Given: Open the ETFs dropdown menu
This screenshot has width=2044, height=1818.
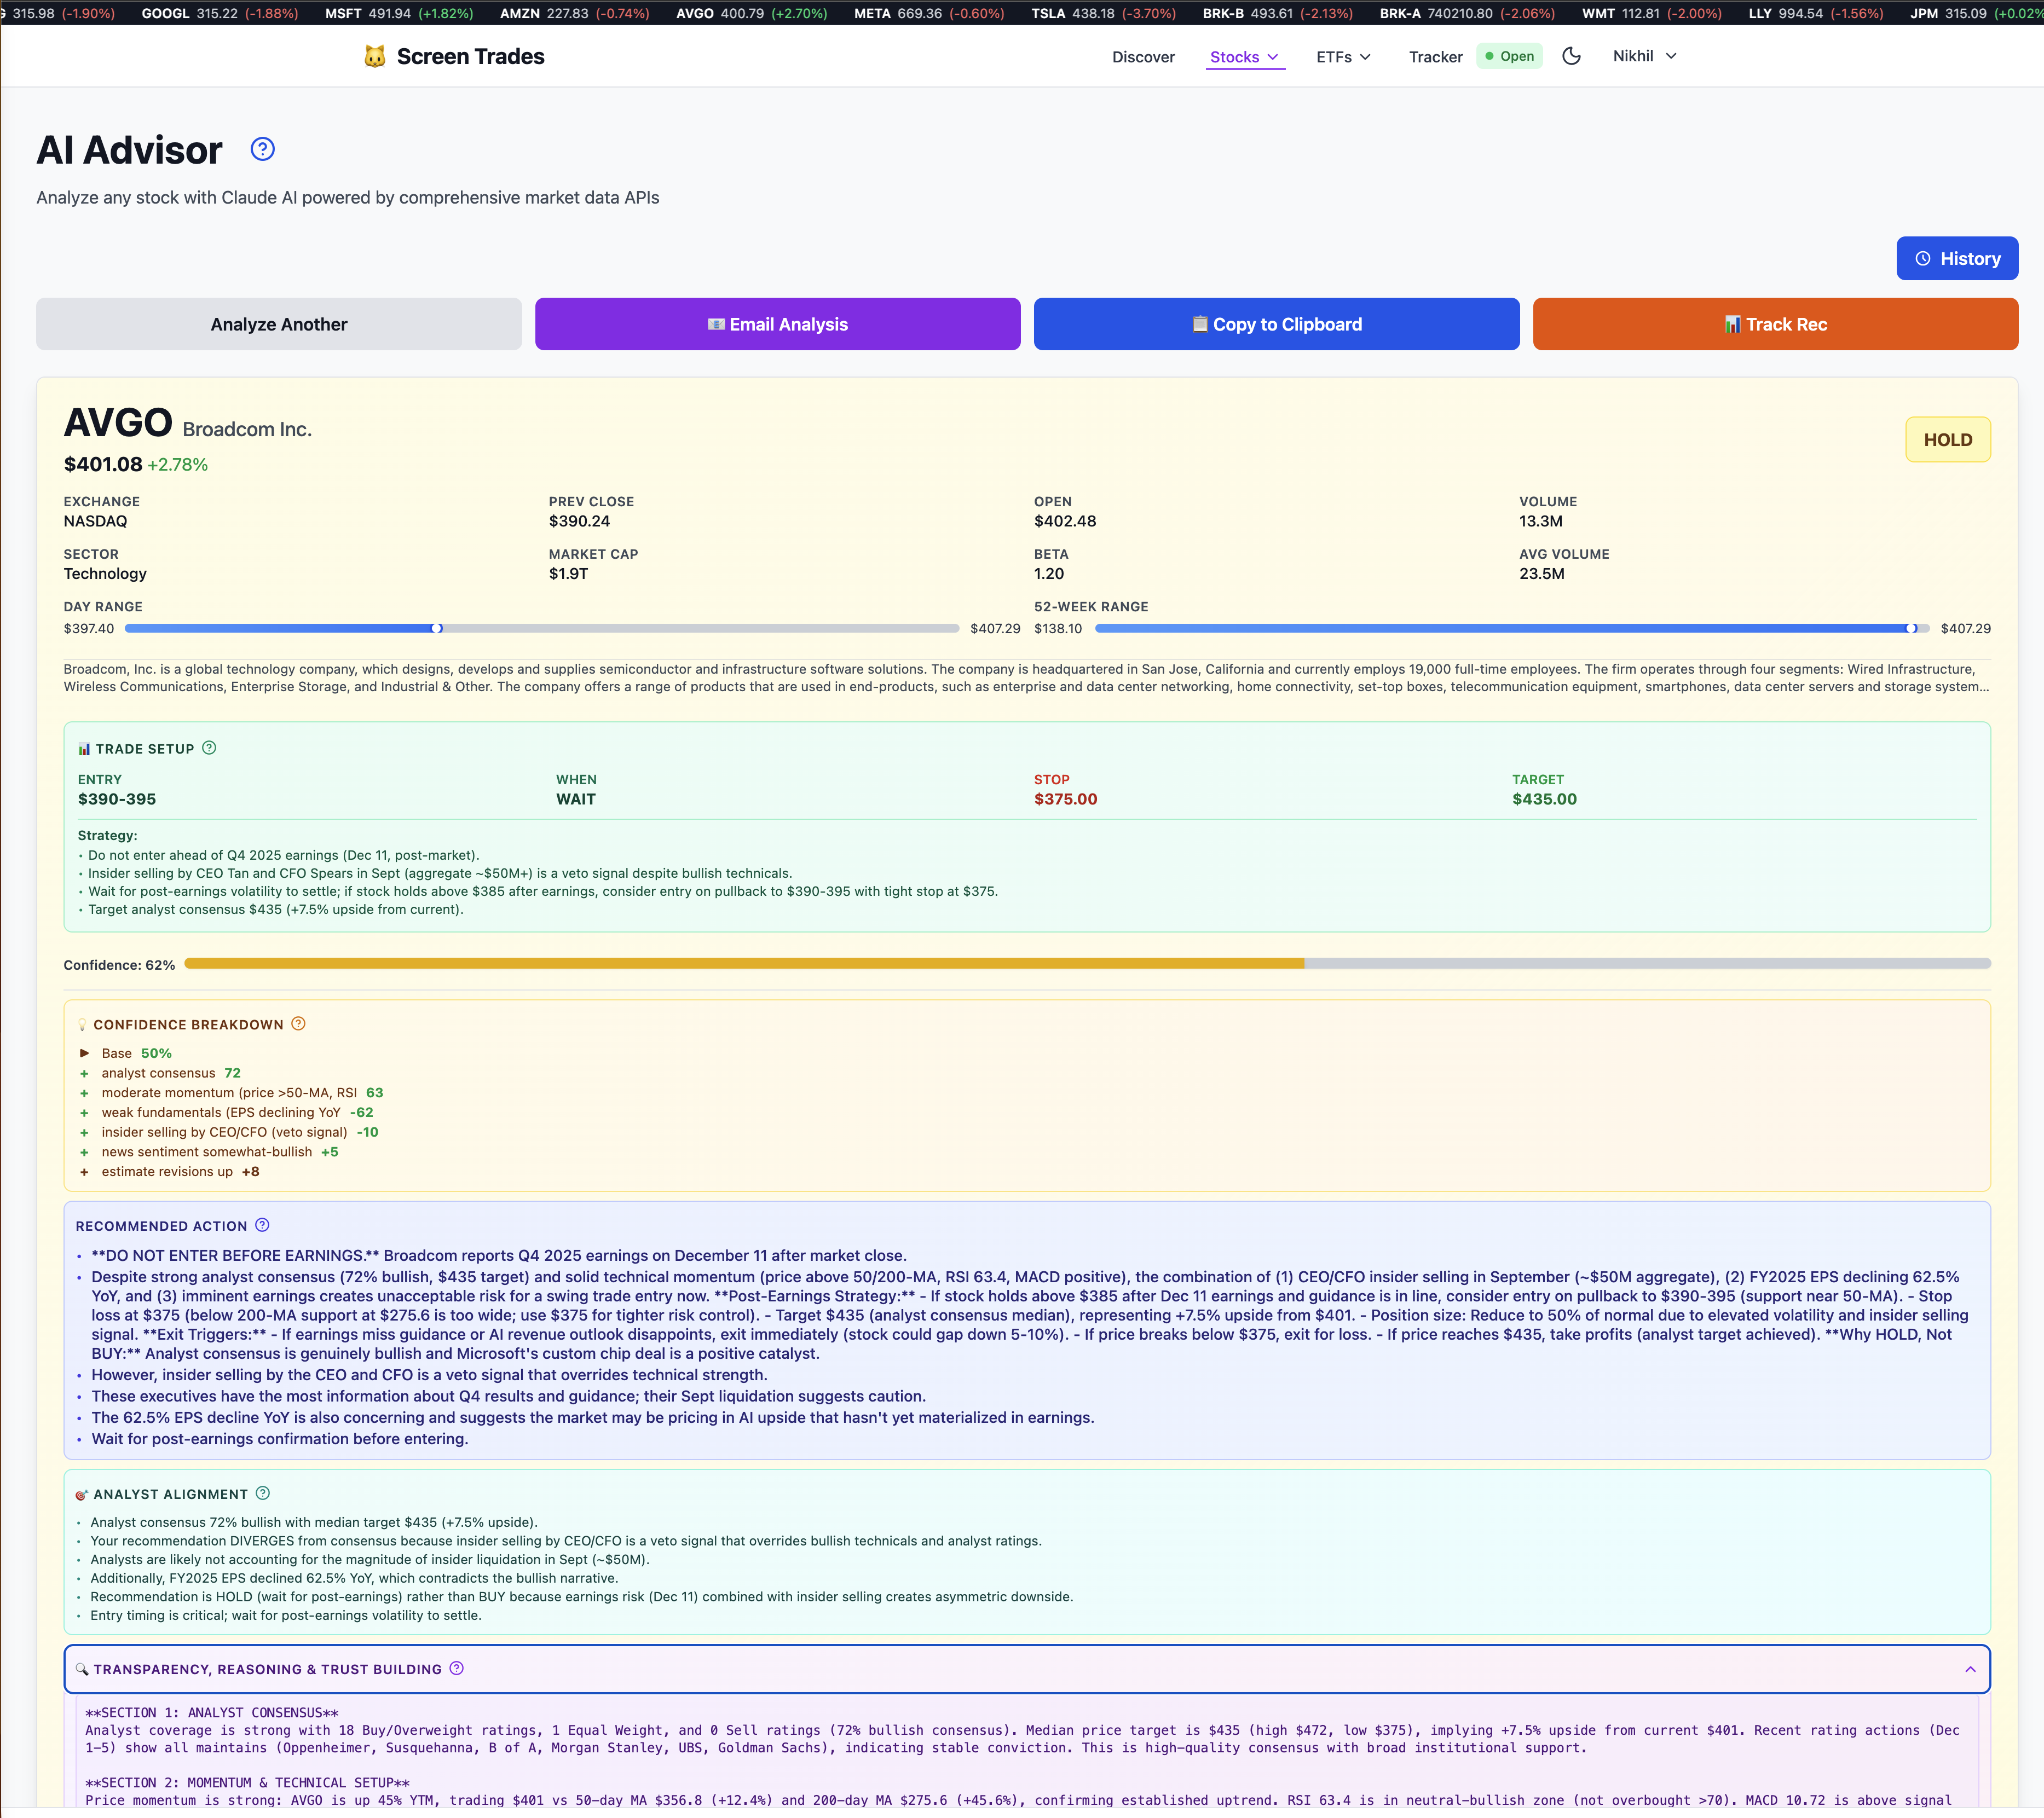Looking at the screenshot, I should coord(1343,57).
